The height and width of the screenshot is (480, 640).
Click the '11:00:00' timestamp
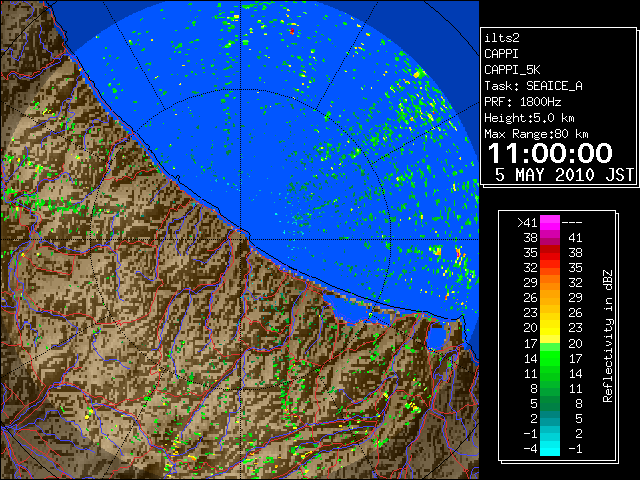point(550,153)
